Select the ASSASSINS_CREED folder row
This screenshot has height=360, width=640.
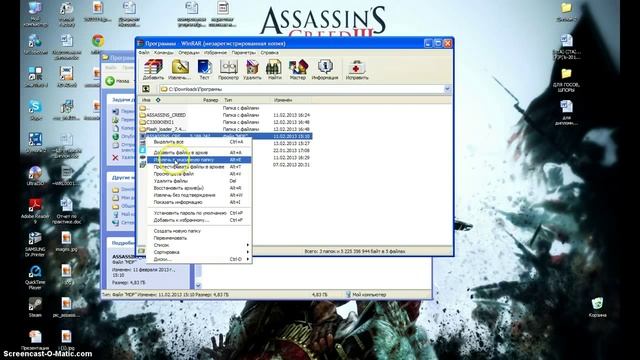pyautogui.click(x=224, y=115)
